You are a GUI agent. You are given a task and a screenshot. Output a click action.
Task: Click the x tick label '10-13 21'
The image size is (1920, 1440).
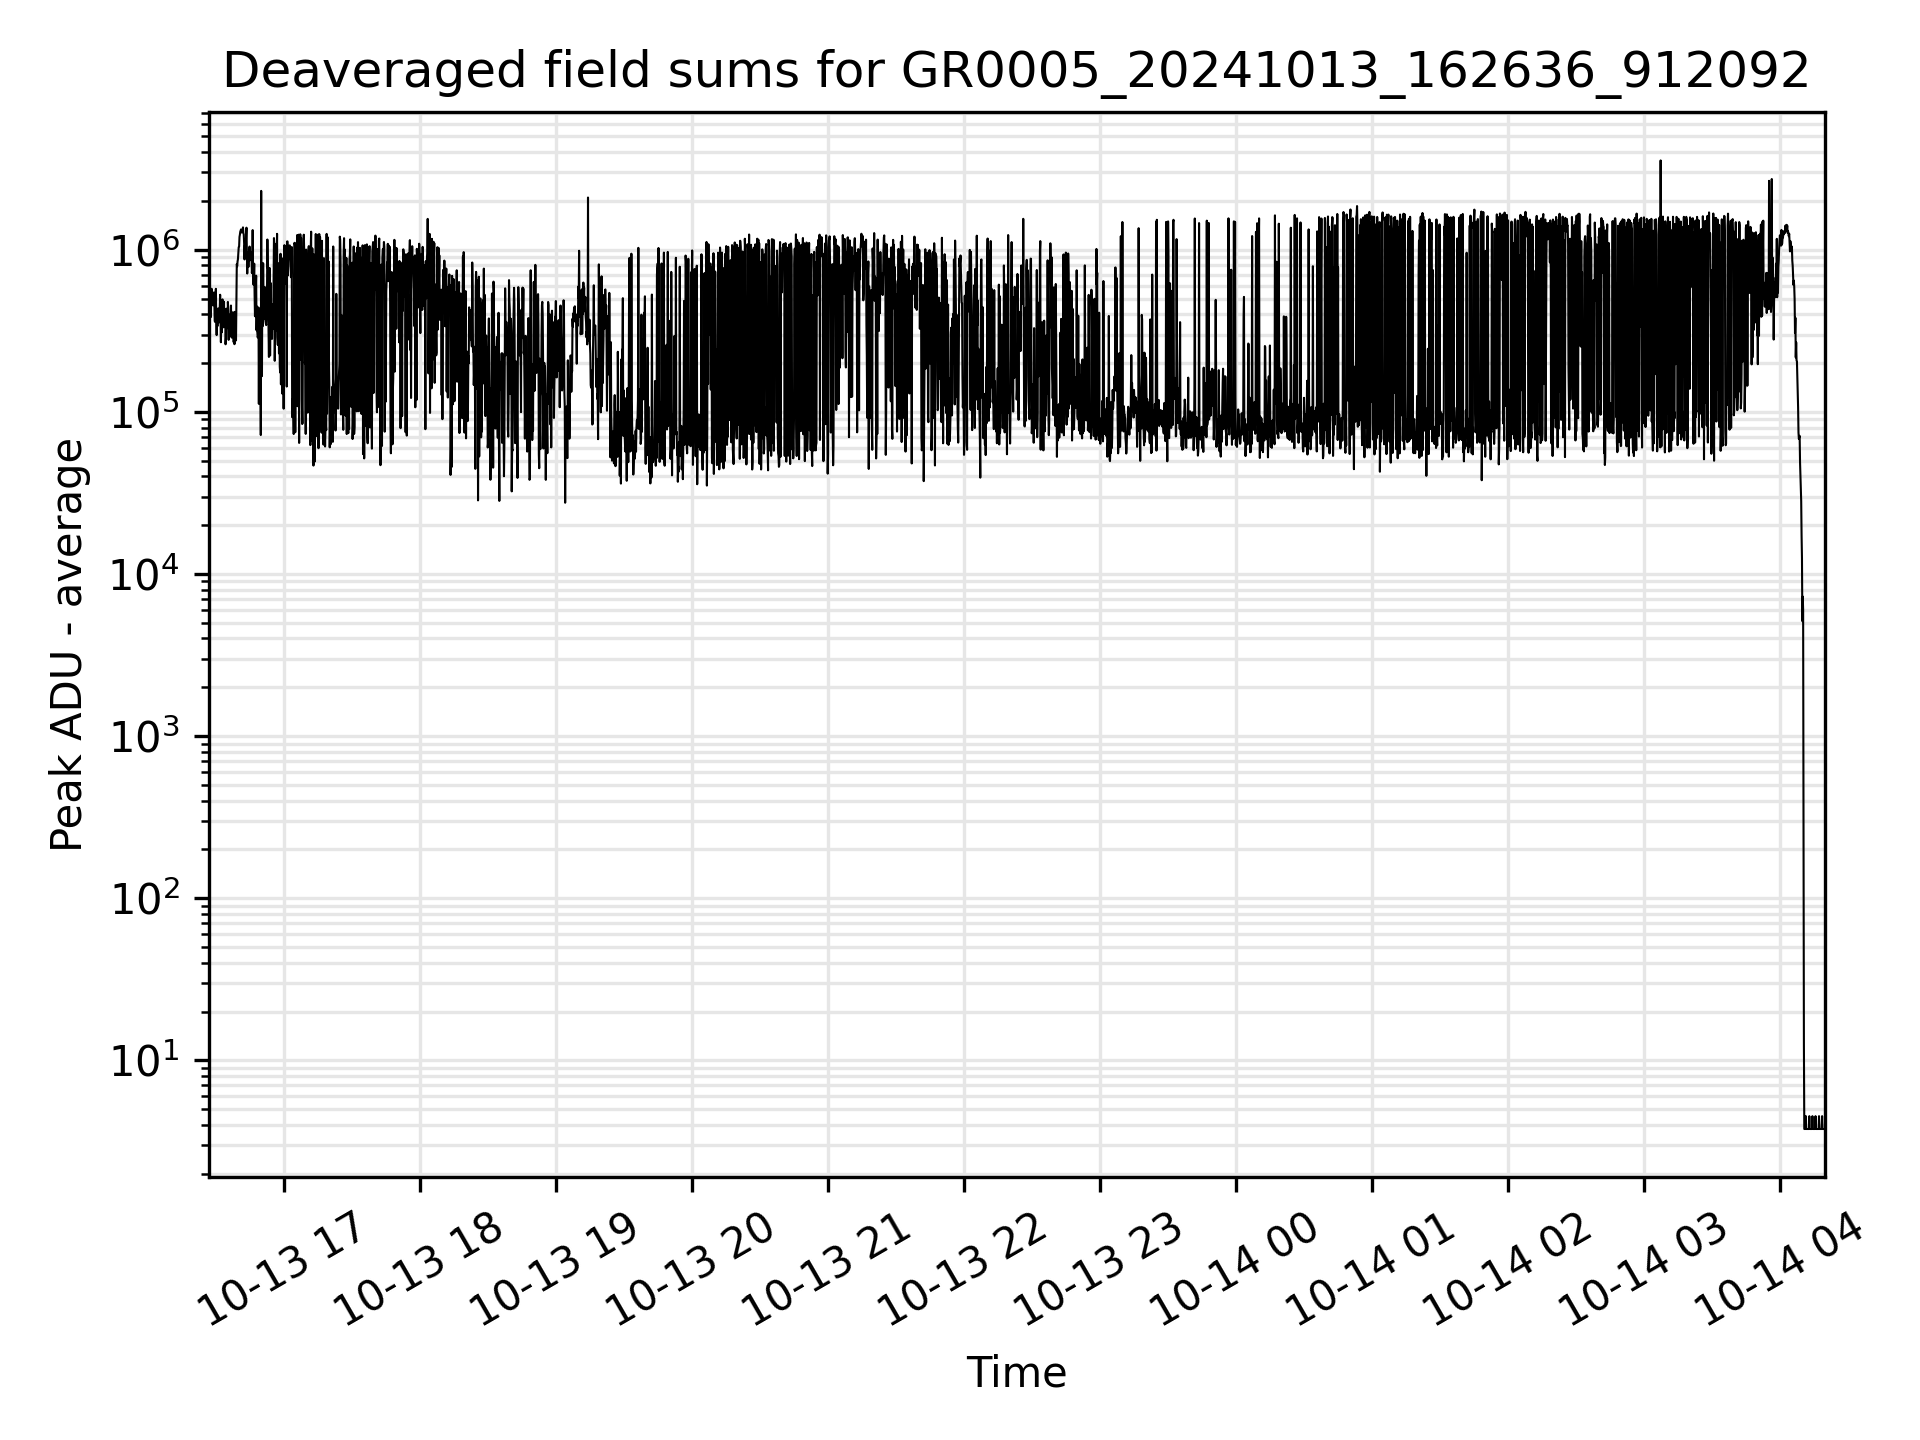pos(827,1269)
